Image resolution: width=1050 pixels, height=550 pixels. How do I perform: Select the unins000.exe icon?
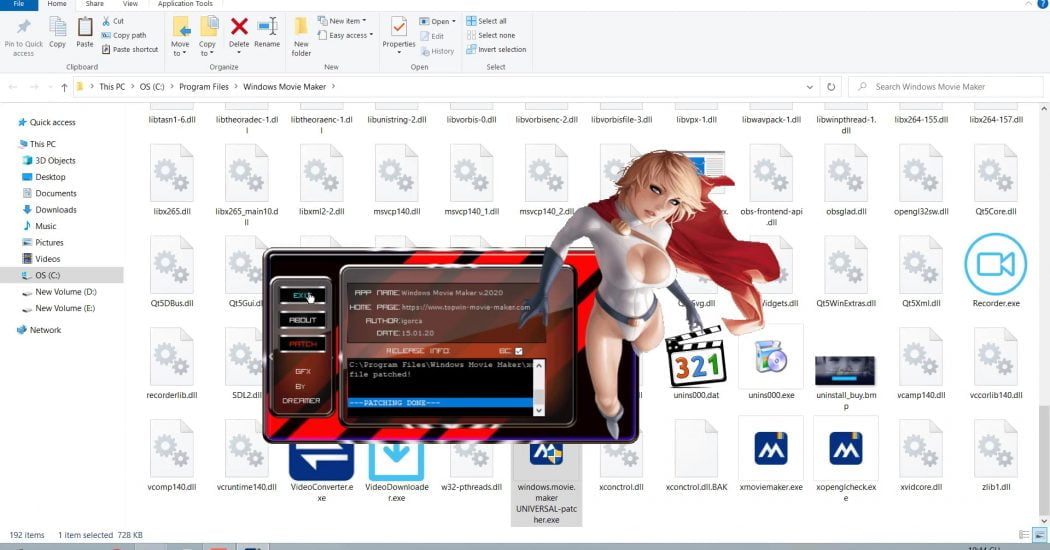tap(771, 356)
